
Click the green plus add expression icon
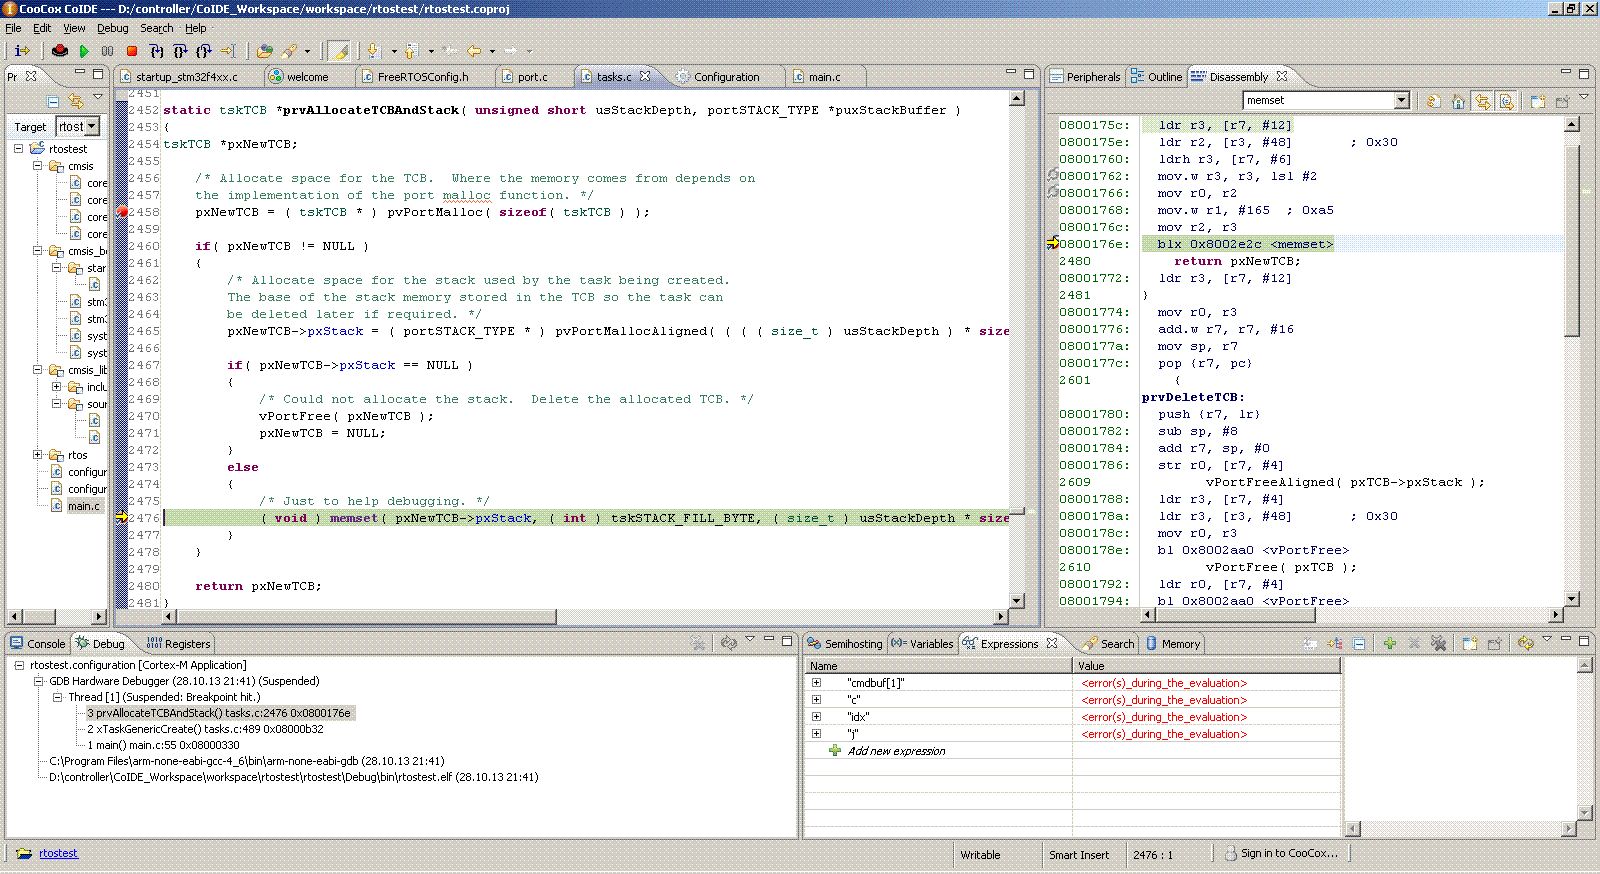point(1389,644)
